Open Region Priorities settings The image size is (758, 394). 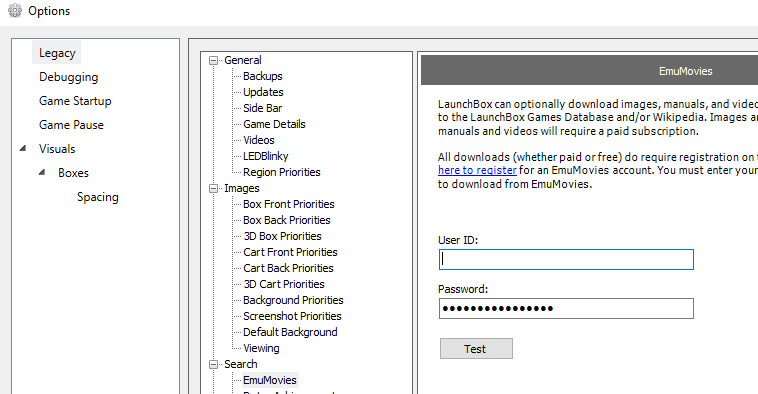(x=281, y=172)
